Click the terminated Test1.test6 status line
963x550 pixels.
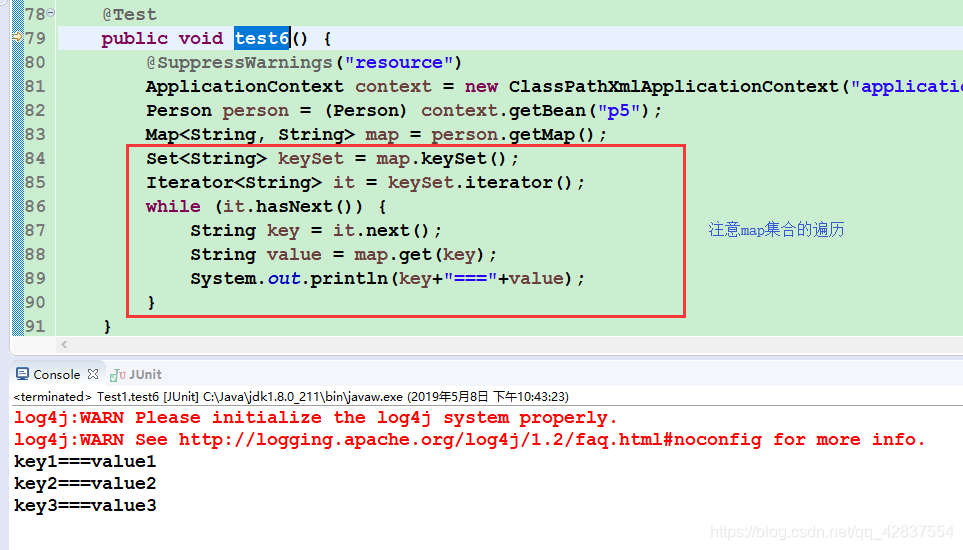291,397
